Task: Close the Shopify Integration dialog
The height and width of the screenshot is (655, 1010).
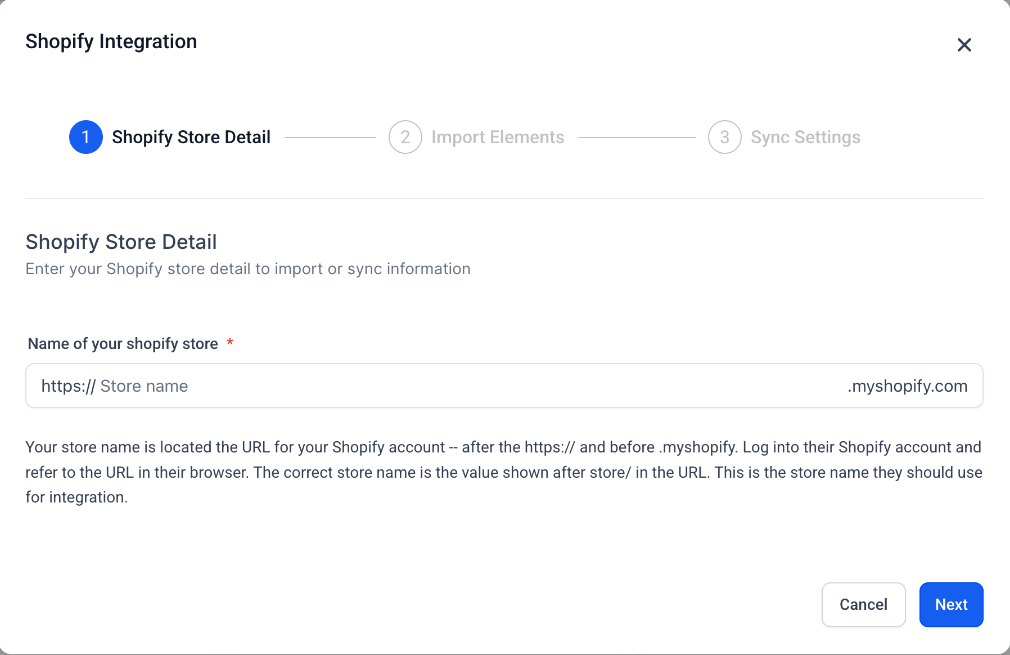Action: pyautogui.click(x=964, y=44)
